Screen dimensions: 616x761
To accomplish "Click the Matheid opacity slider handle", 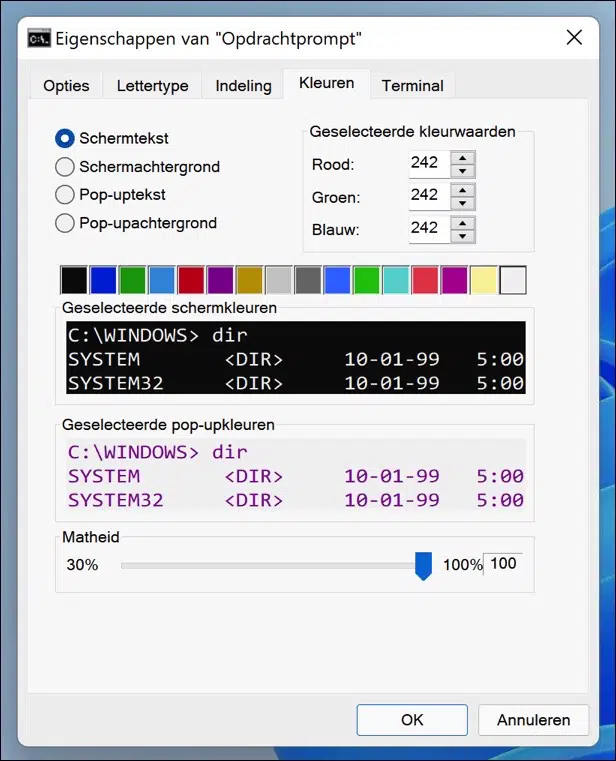I will (423, 566).
